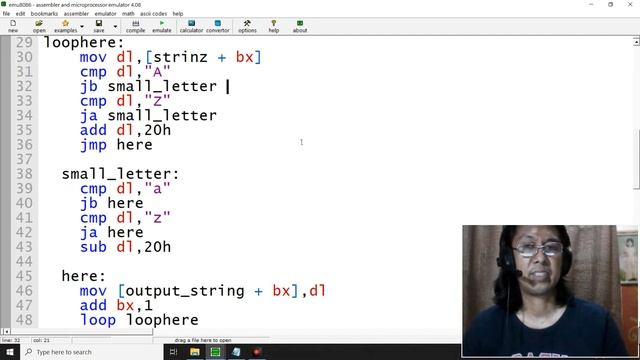Open the calculator tool
The height and width of the screenshot is (360, 640).
191,26
